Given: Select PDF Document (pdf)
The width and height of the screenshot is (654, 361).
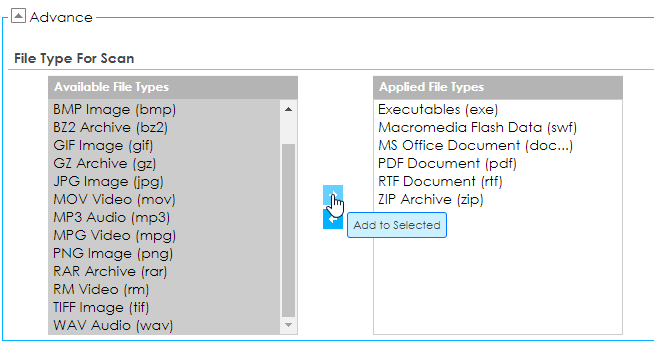Looking at the screenshot, I should (498, 163).
